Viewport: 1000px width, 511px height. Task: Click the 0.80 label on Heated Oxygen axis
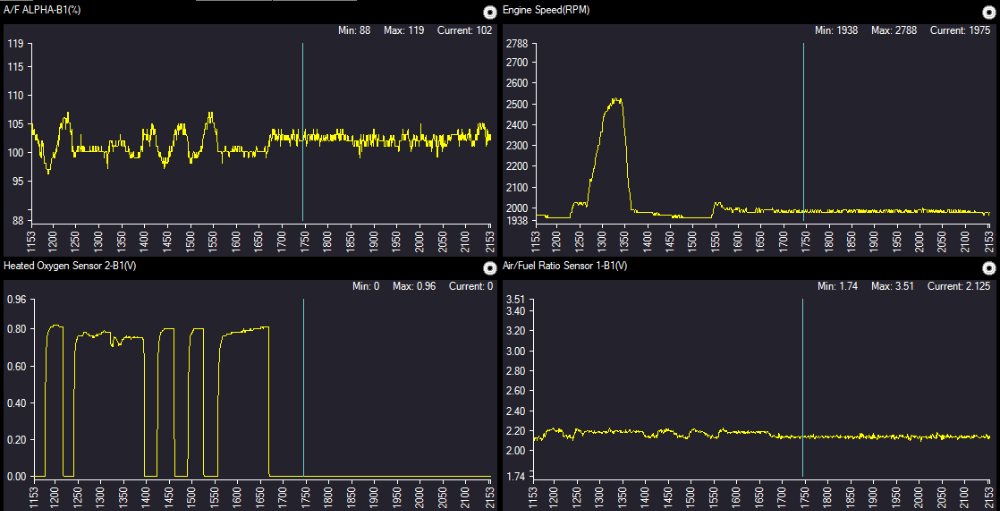(15, 329)
